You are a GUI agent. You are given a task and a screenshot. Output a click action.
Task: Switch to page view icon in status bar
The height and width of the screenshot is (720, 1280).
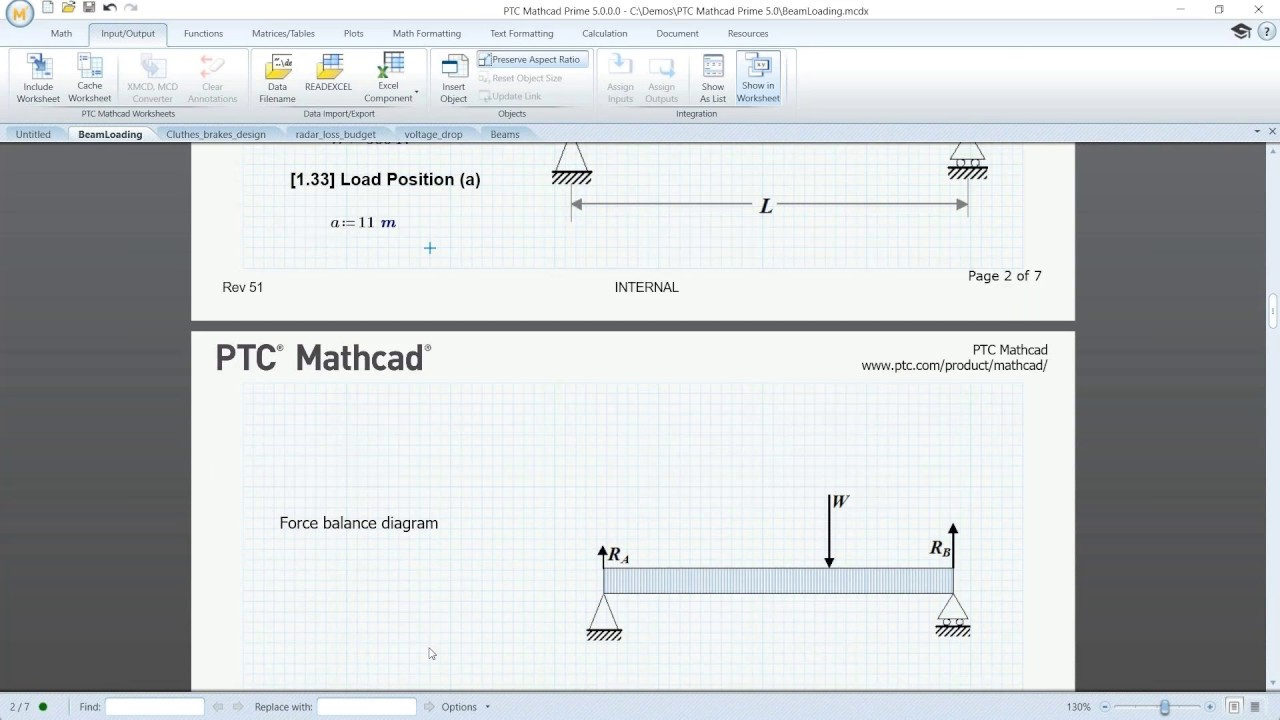[x=1235, y=707]
